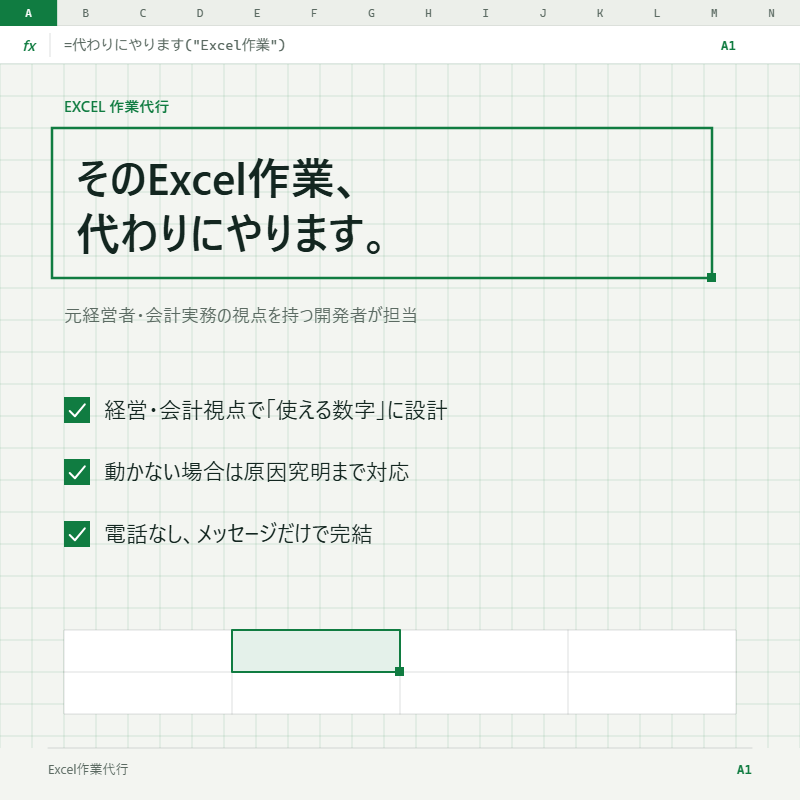Click fill handle of the headline cell
Screen dimensions: 800x800
pos(711,277)
